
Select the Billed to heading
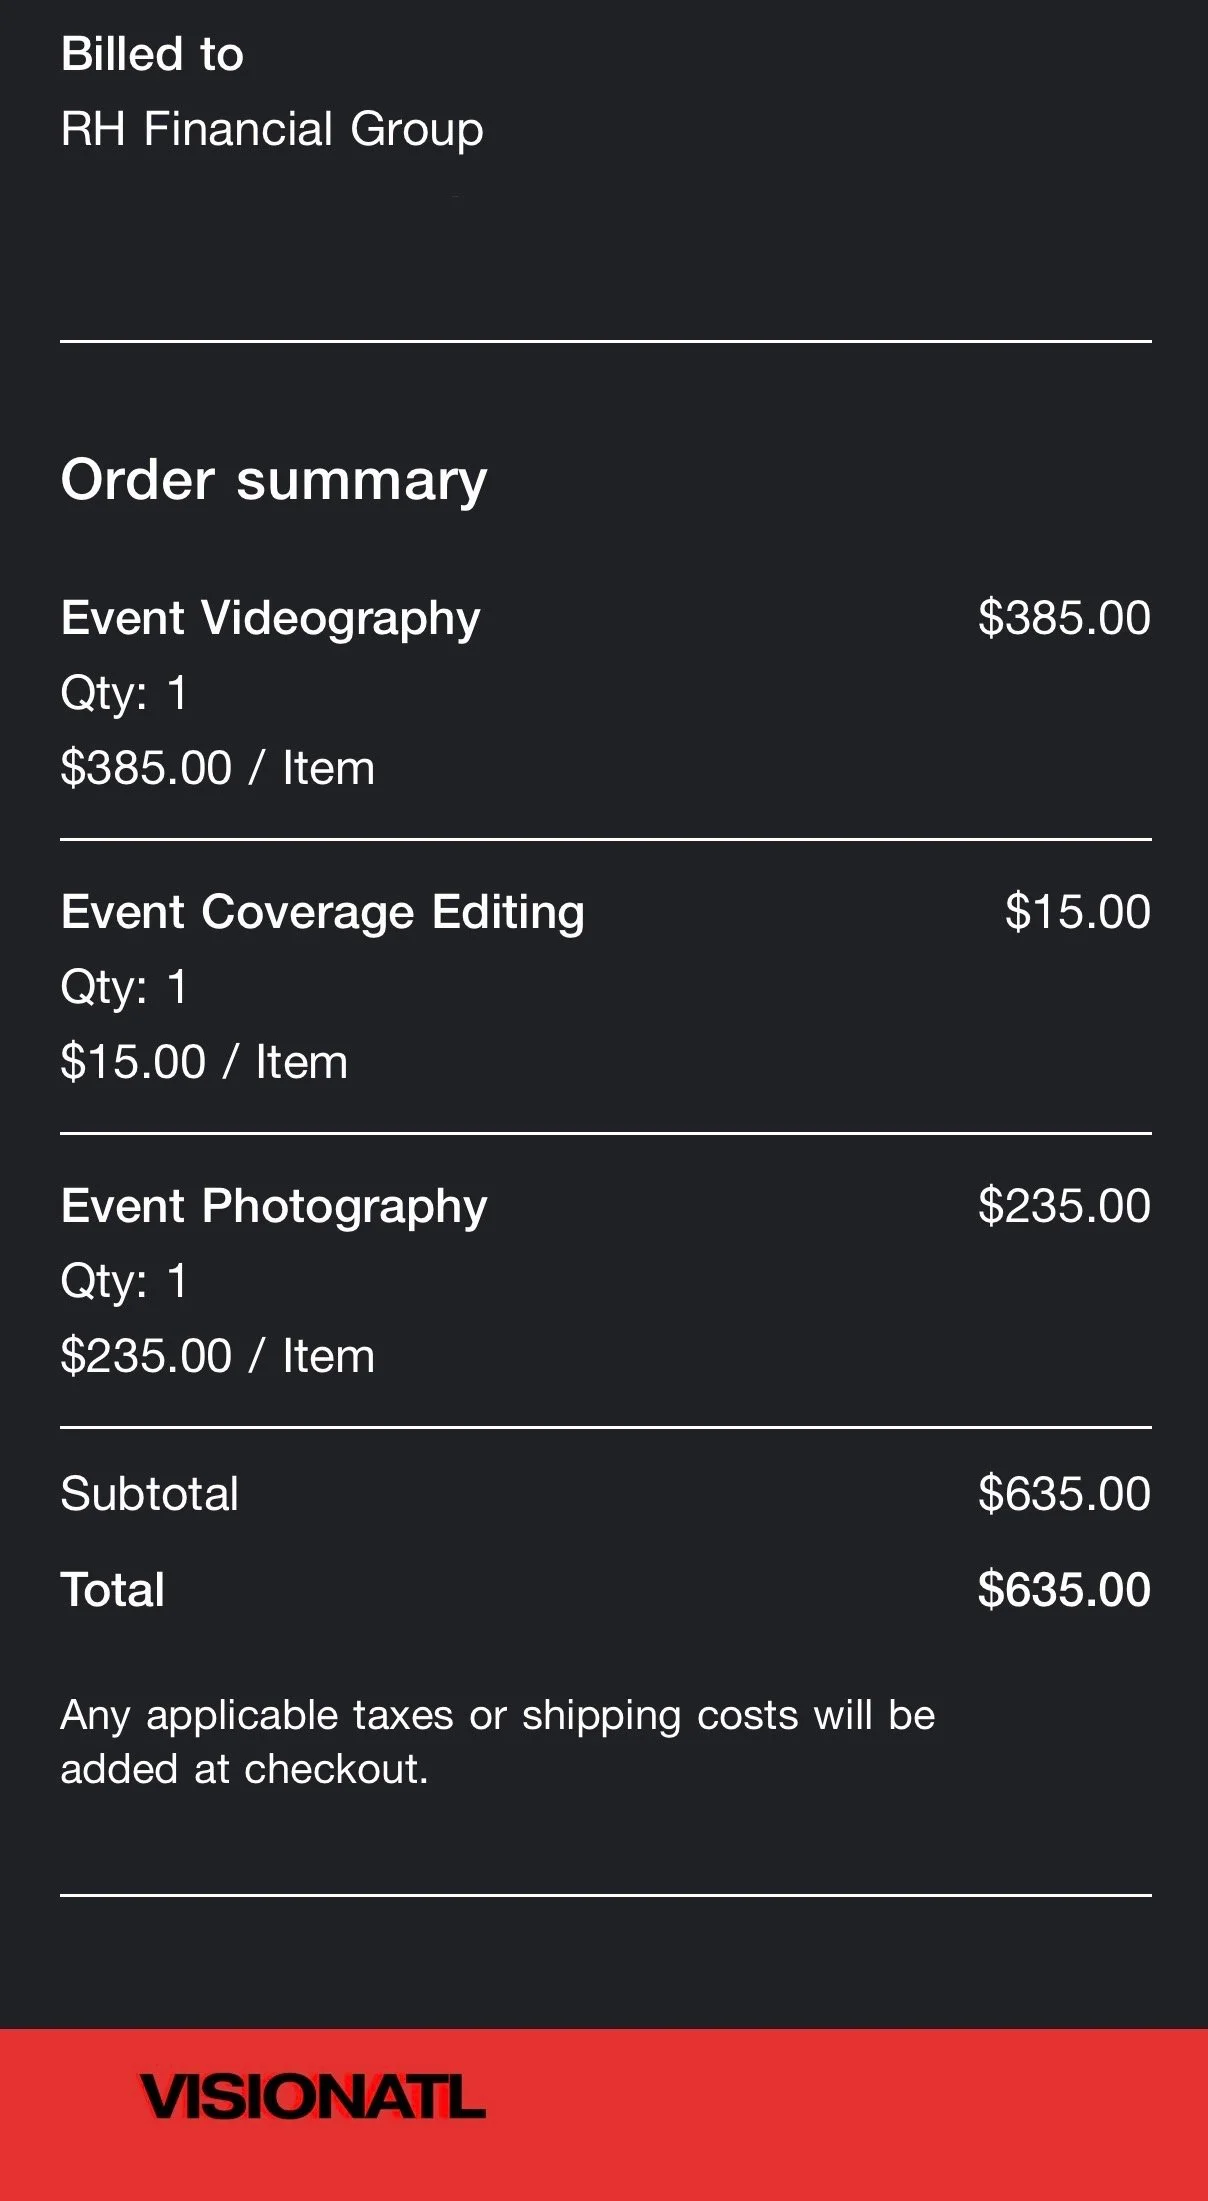tap(152, 54)
